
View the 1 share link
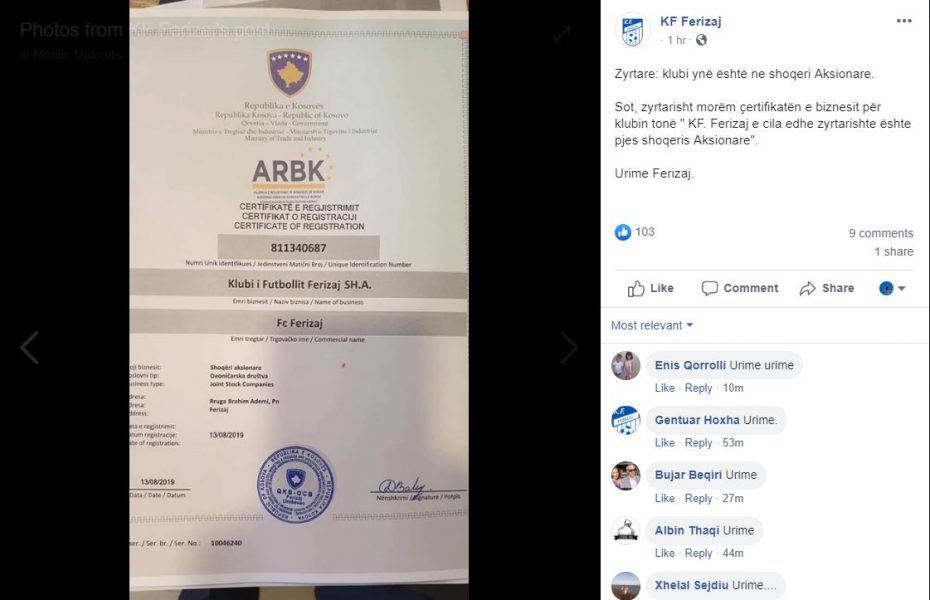(x=893, y=251)
